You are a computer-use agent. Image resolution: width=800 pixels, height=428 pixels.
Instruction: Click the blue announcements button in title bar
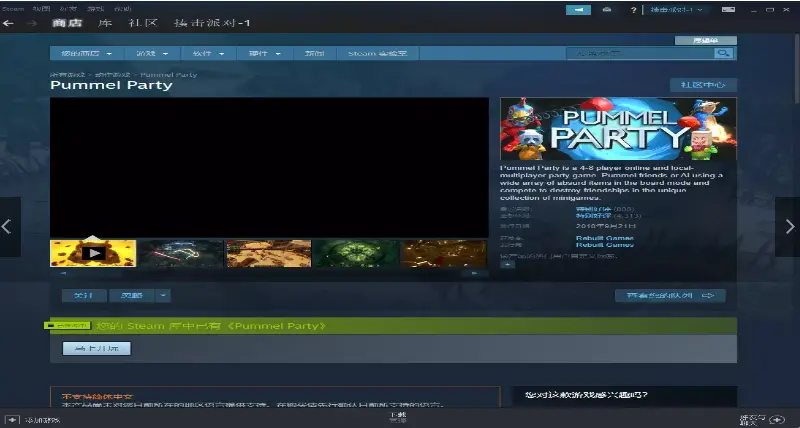pos(579,10)
